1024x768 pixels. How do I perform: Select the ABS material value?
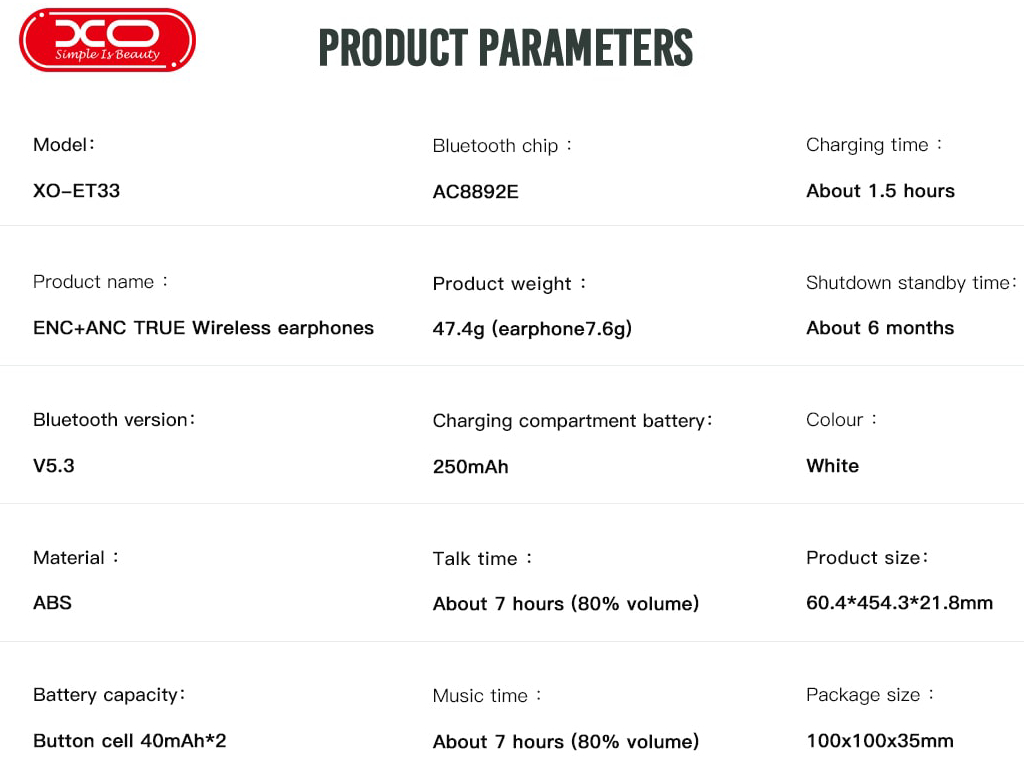coord(52,603)
